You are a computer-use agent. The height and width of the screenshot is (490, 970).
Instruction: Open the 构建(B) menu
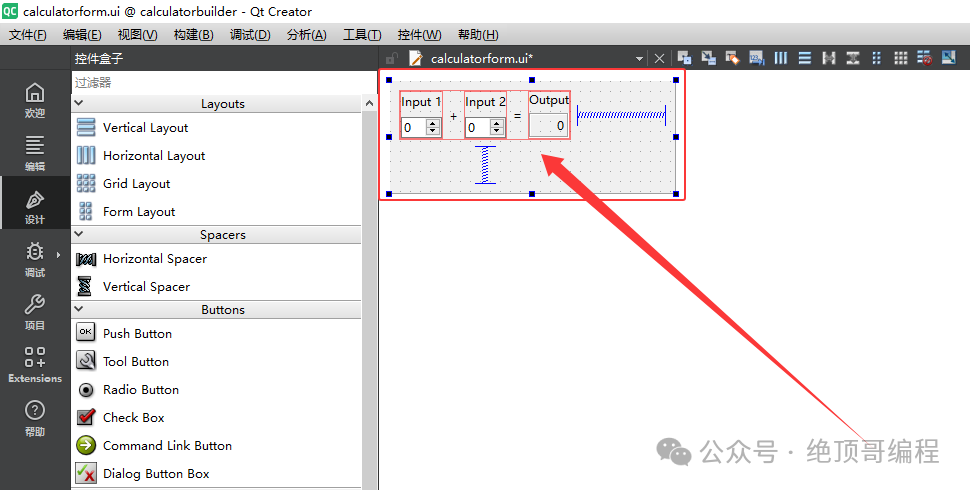(193, 35)
